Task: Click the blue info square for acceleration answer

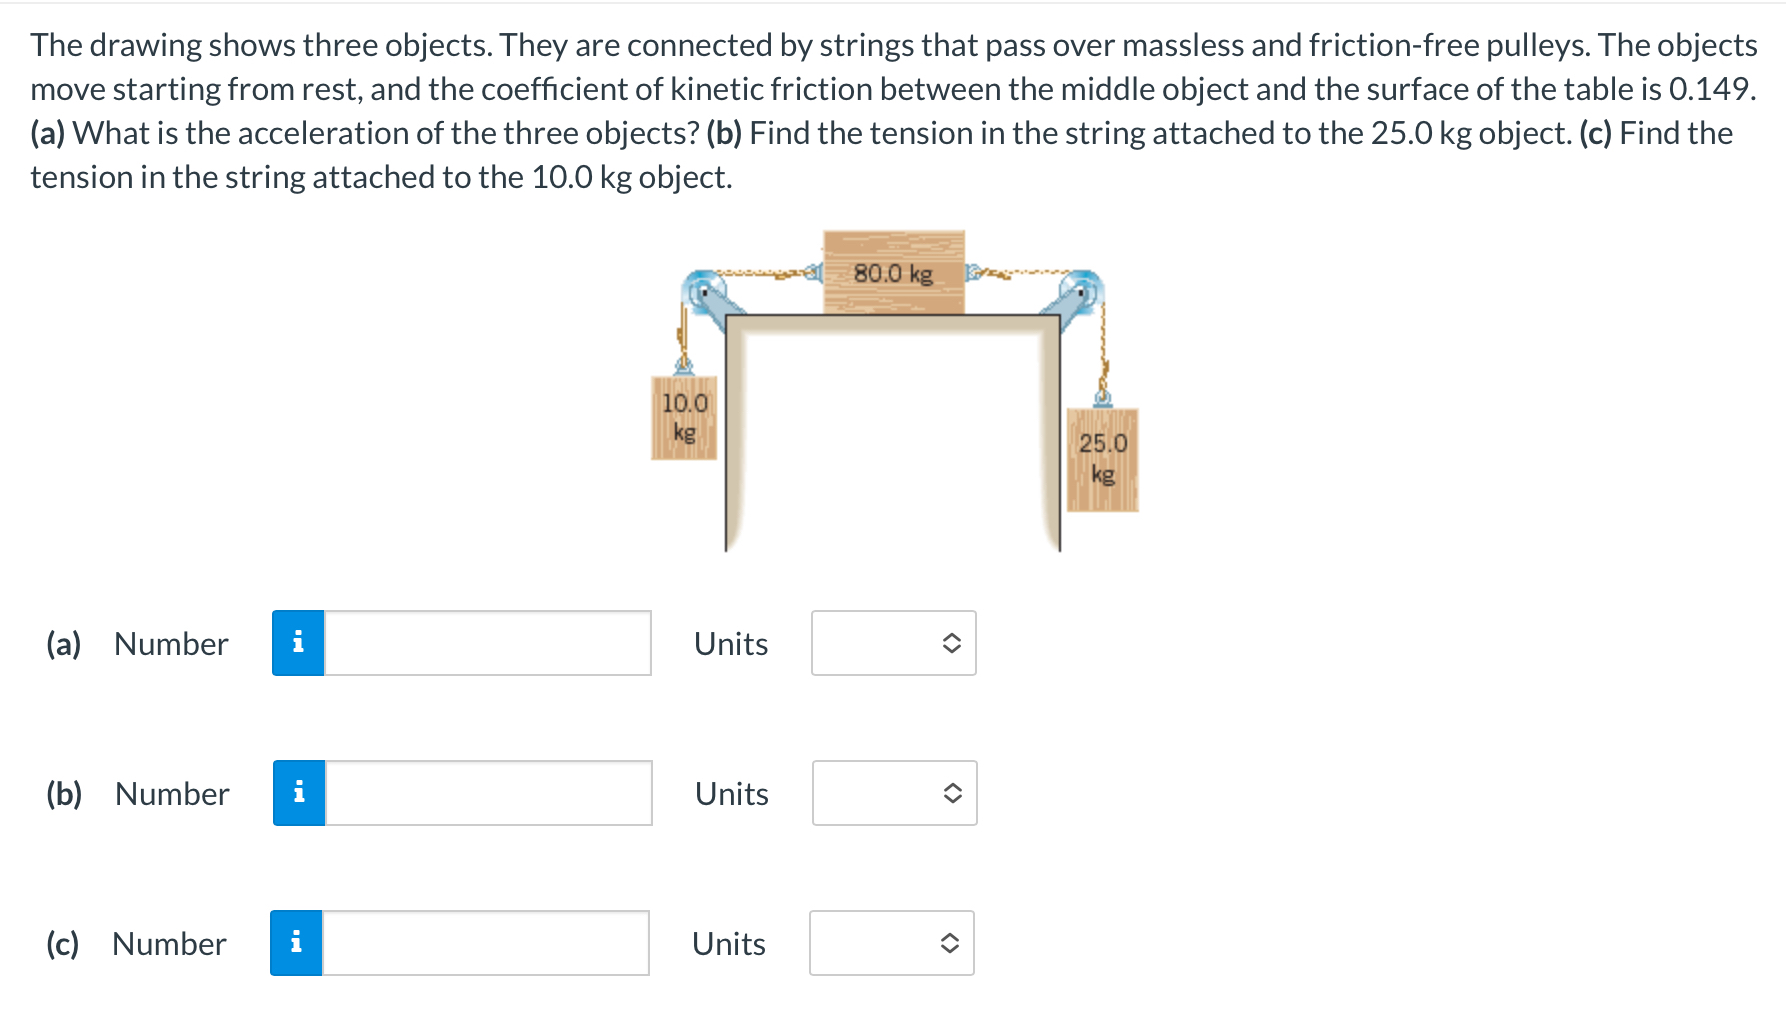Action: click(x=296, y=643)
